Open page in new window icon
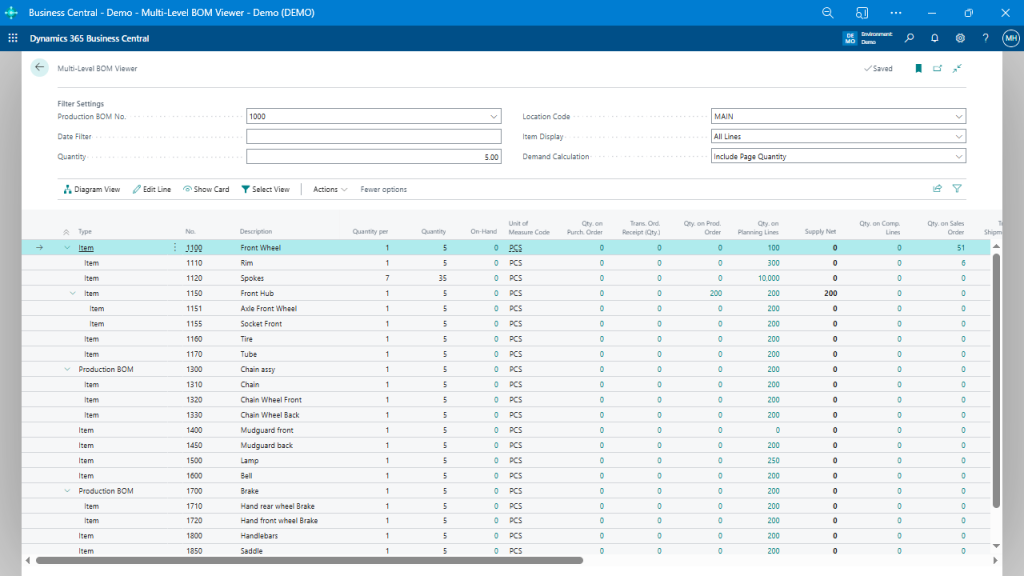 (937, 69)
